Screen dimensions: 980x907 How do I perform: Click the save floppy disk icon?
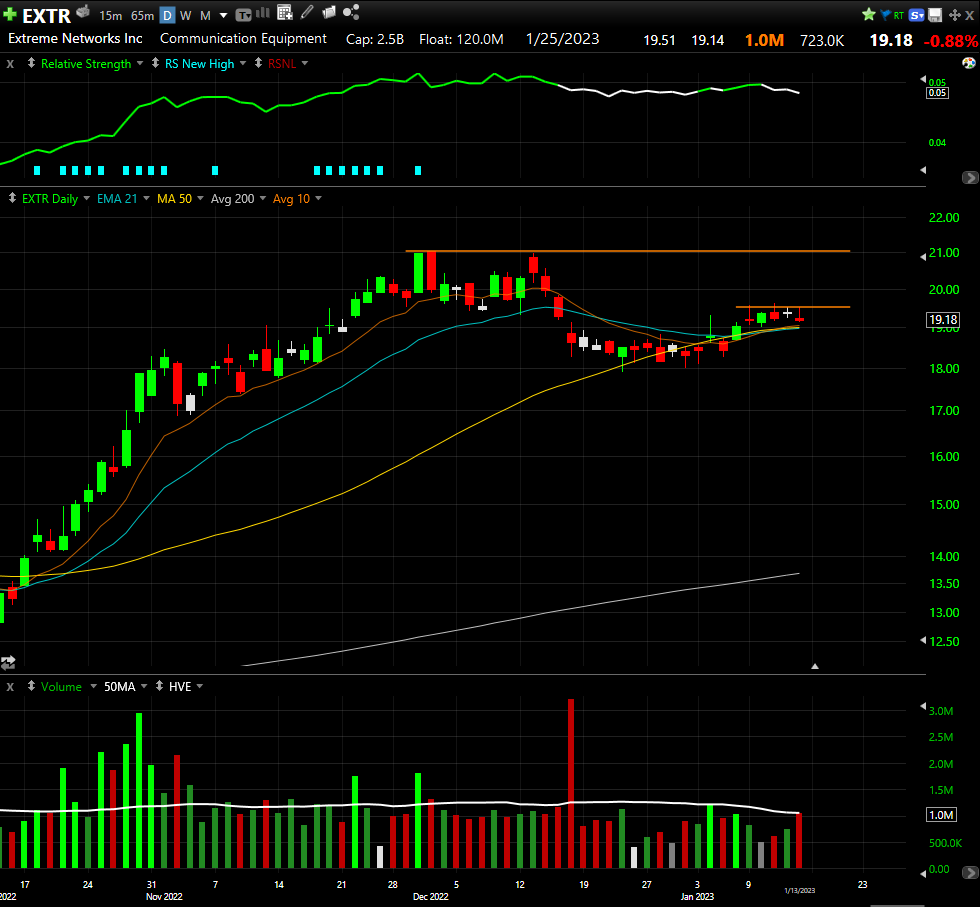[x=935, y=15]
